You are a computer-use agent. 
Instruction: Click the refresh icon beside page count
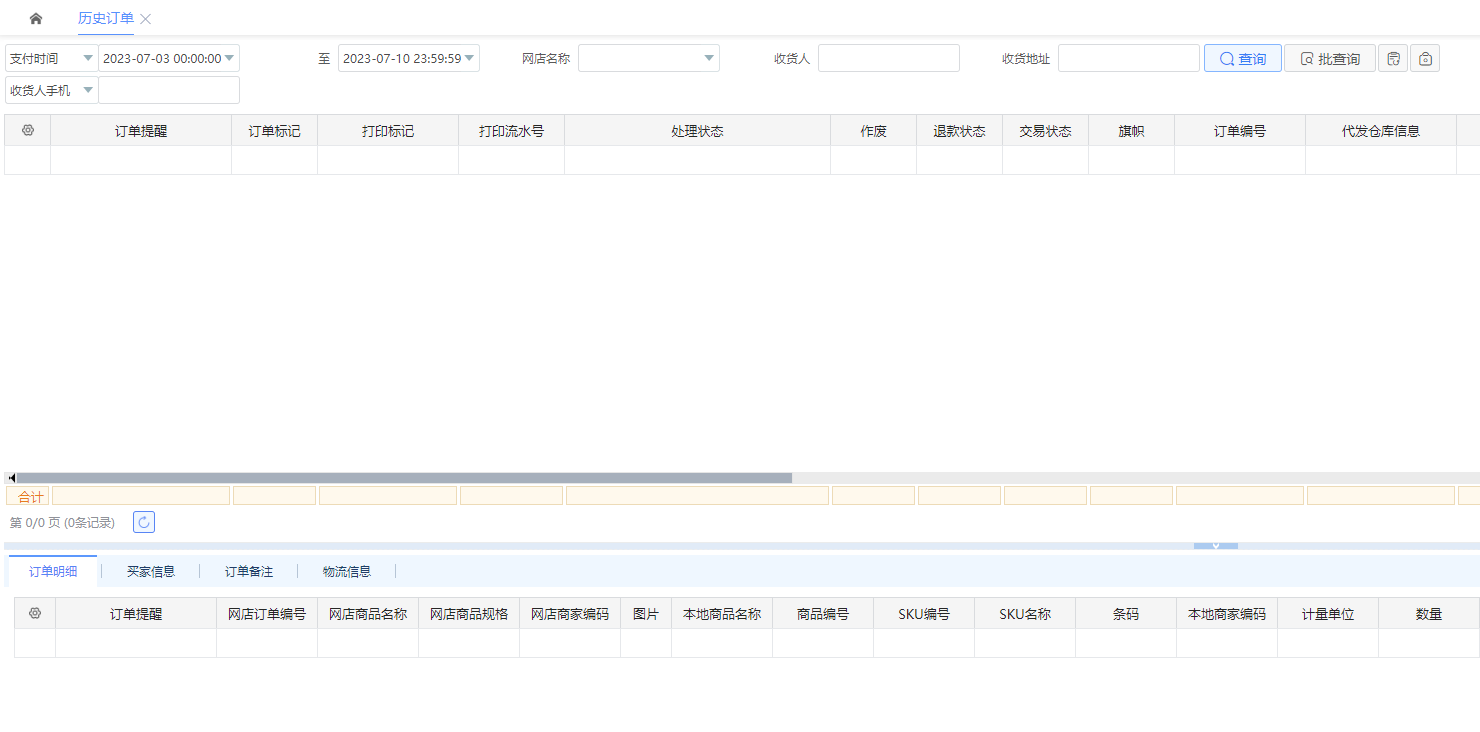point(144,522)
